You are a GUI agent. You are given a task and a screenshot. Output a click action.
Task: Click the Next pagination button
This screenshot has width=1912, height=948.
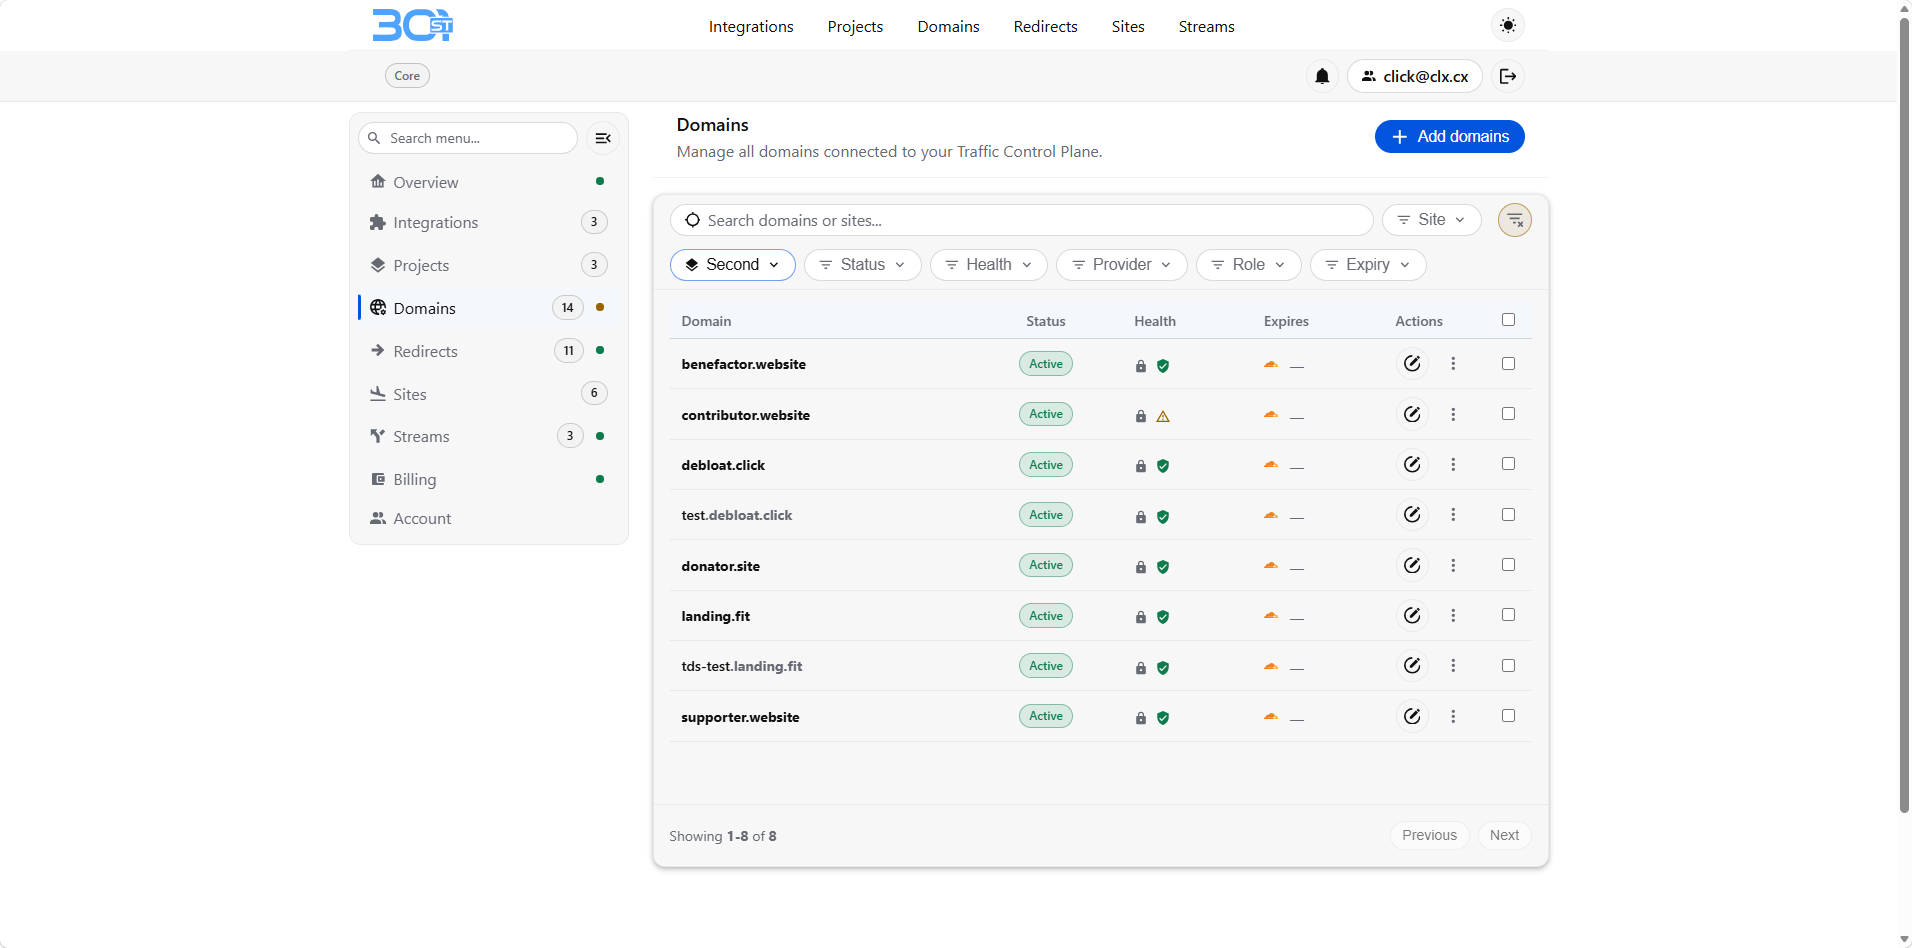(1504, 835)
